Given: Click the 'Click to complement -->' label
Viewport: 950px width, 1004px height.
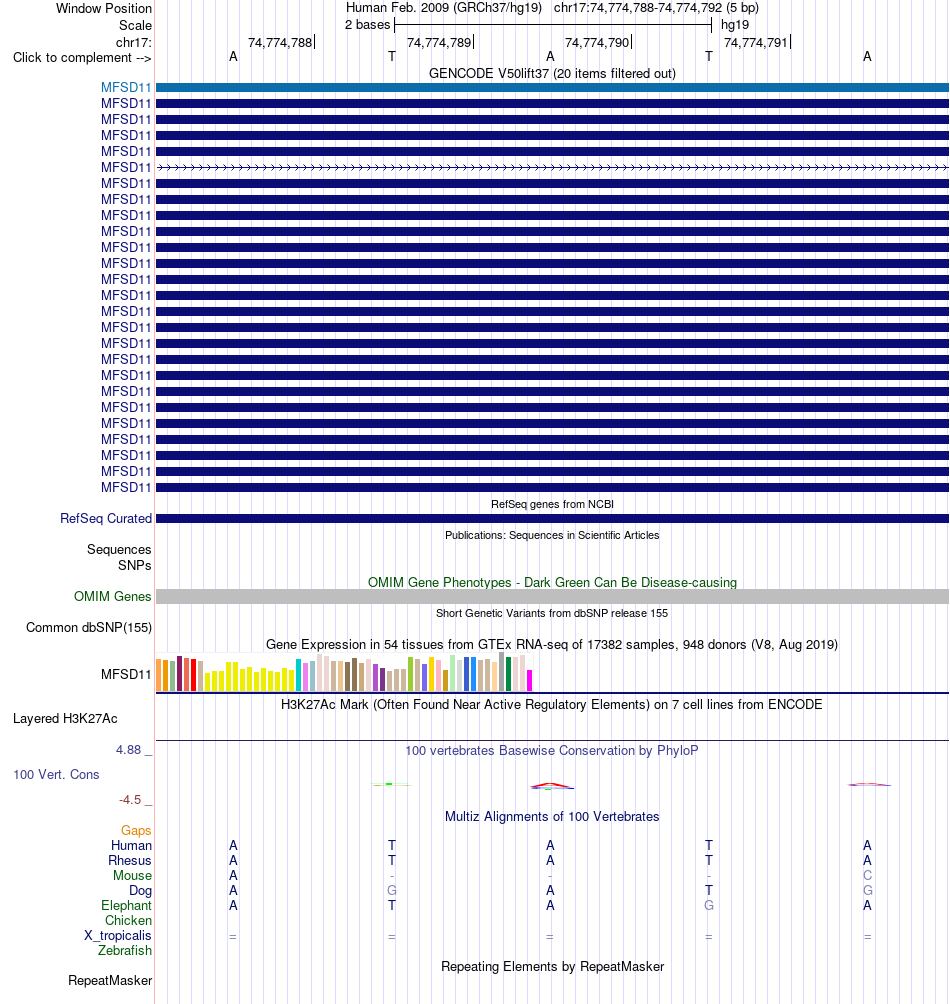Looking at the screenshot, I should [82, 58].
